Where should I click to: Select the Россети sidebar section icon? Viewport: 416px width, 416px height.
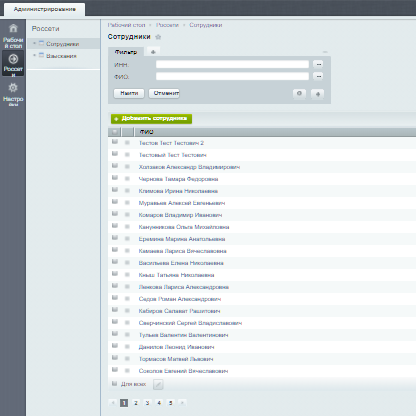[x=13, y=59]
